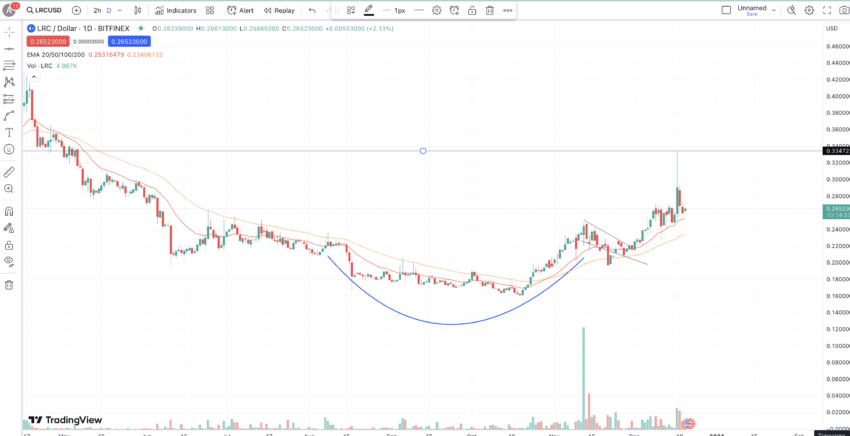Image resolution: width=850 pixels, height=436 pixels.
Task: Open the Replay mode
Action: point(279,10)
